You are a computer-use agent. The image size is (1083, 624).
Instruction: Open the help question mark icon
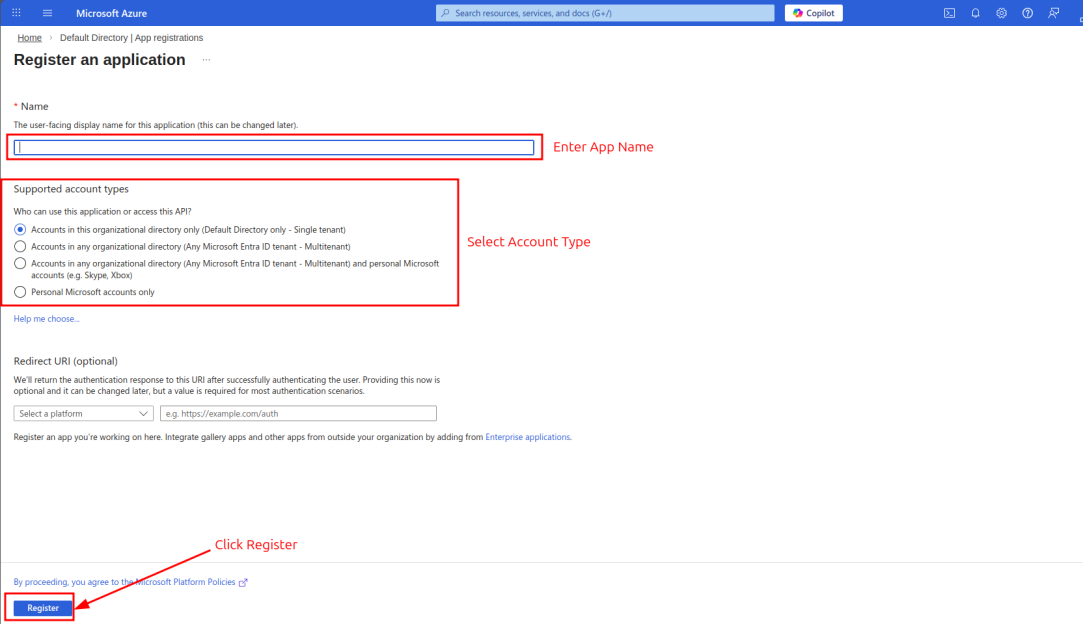[1028, 13]
